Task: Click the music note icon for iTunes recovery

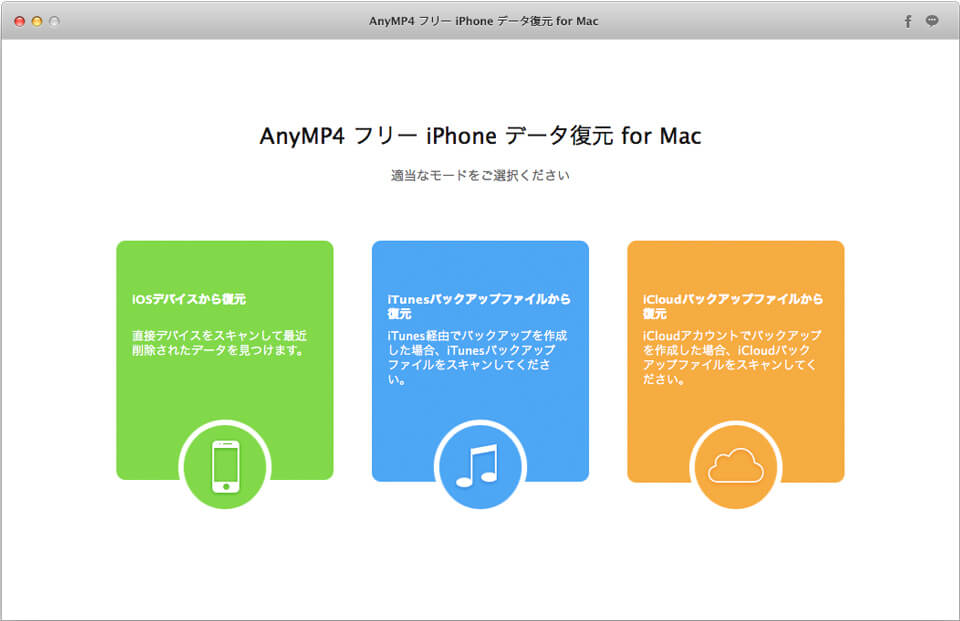Action: [480, 464]
